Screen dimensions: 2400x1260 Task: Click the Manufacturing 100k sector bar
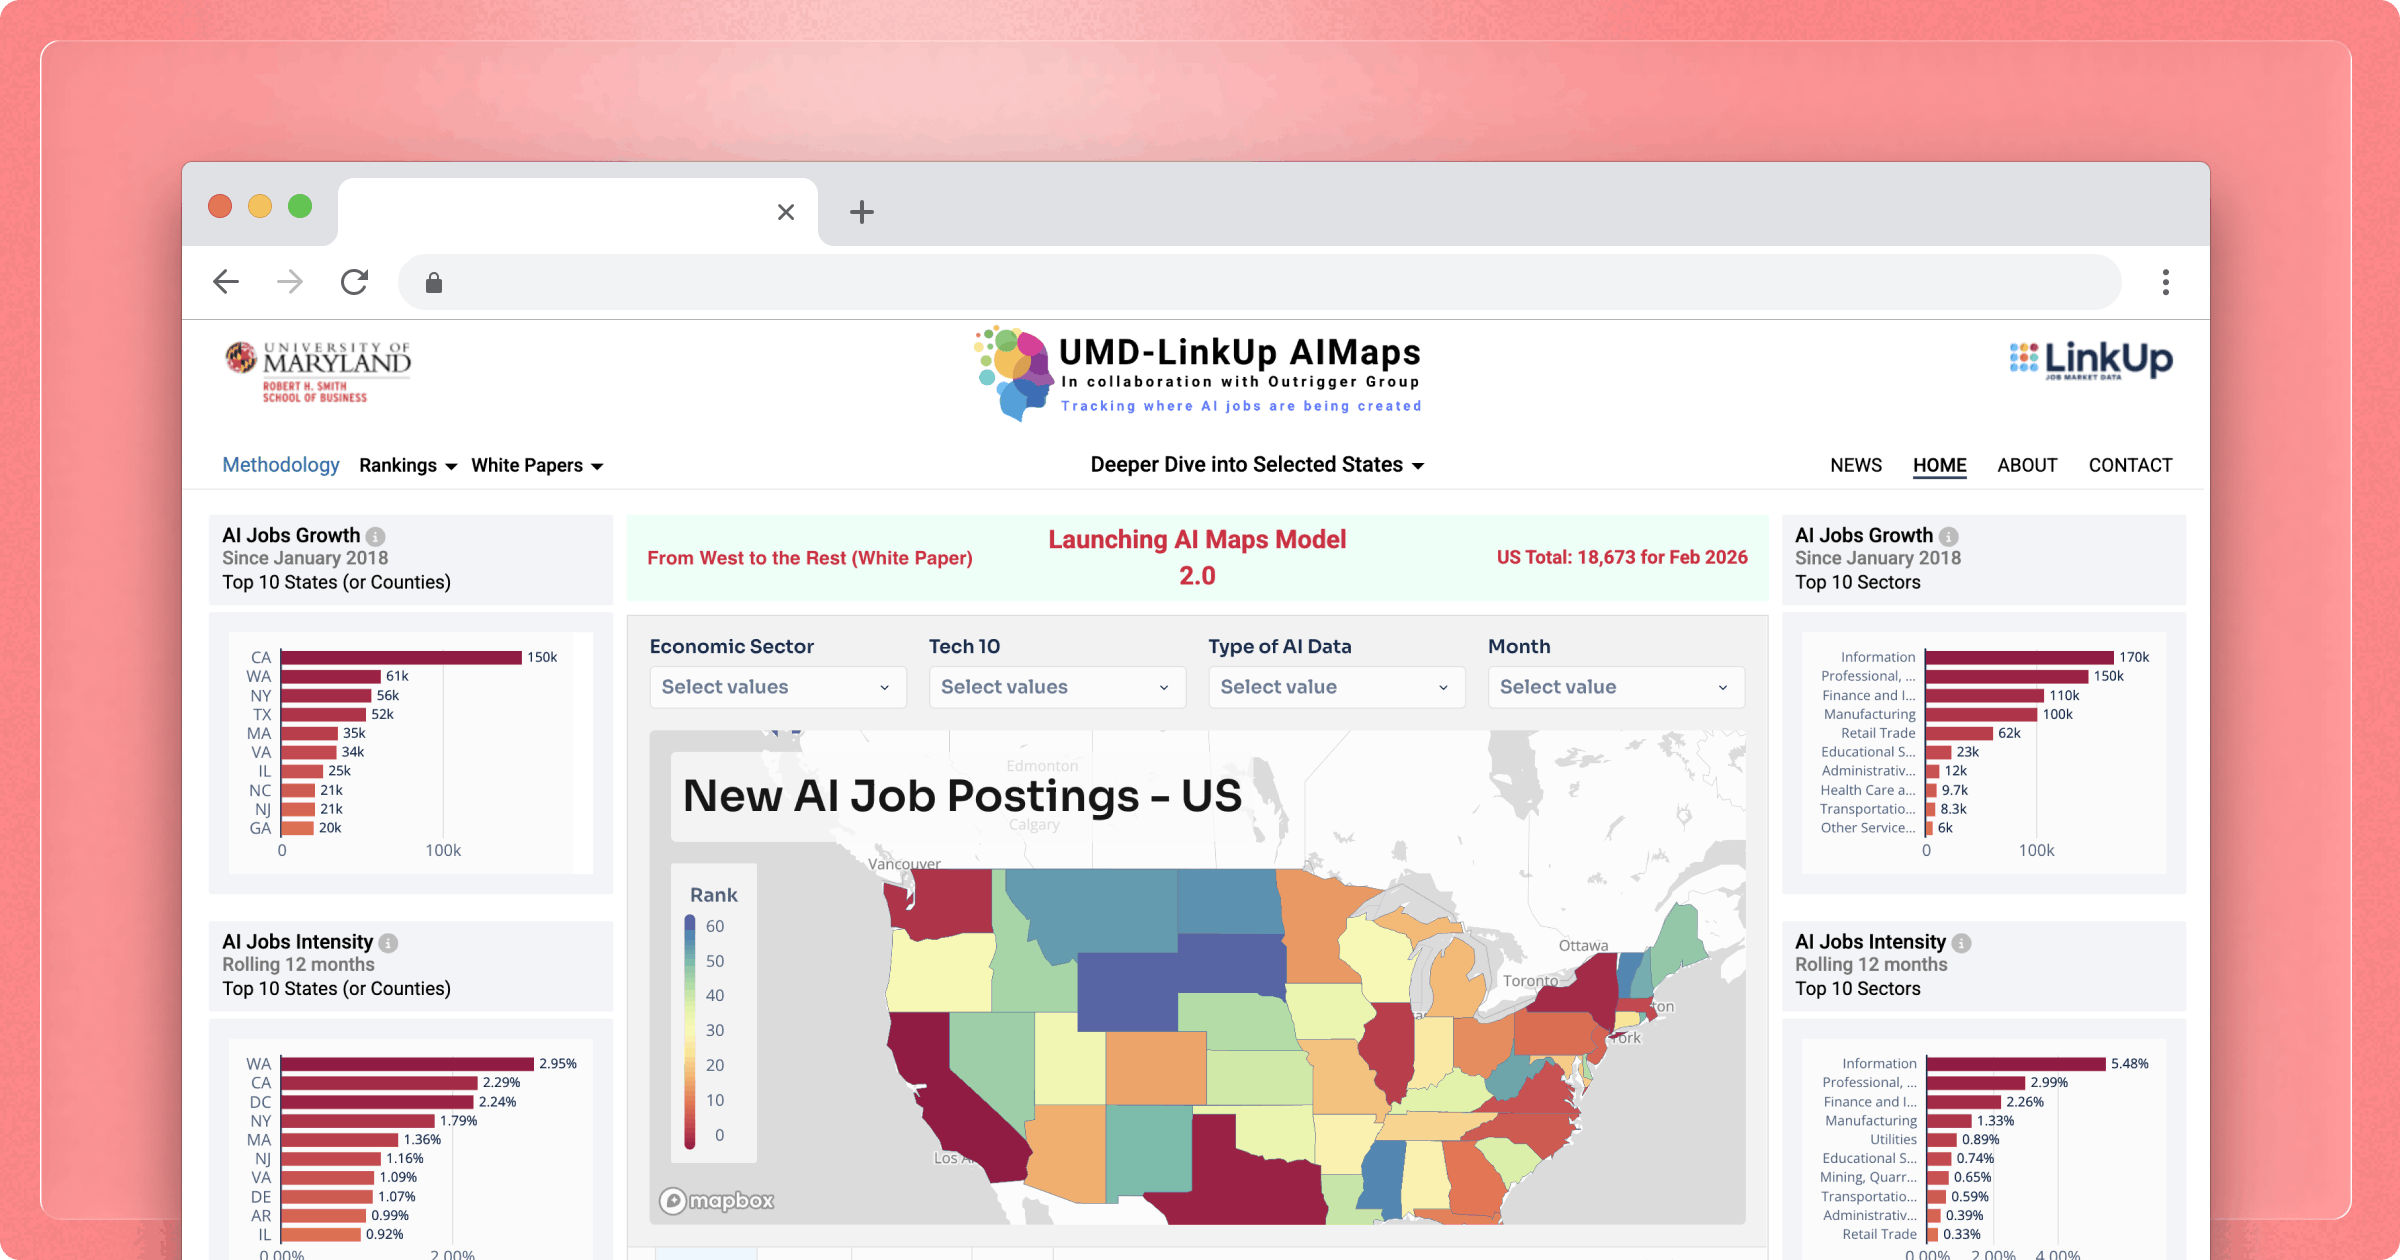(x=1981, y=714)
